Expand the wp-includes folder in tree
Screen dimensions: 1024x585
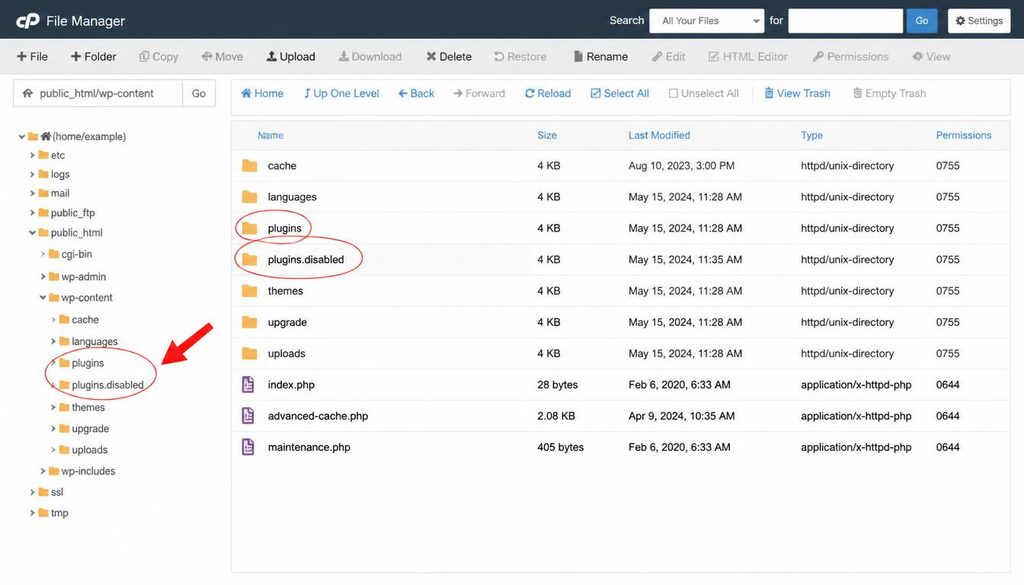pos(43,471)
